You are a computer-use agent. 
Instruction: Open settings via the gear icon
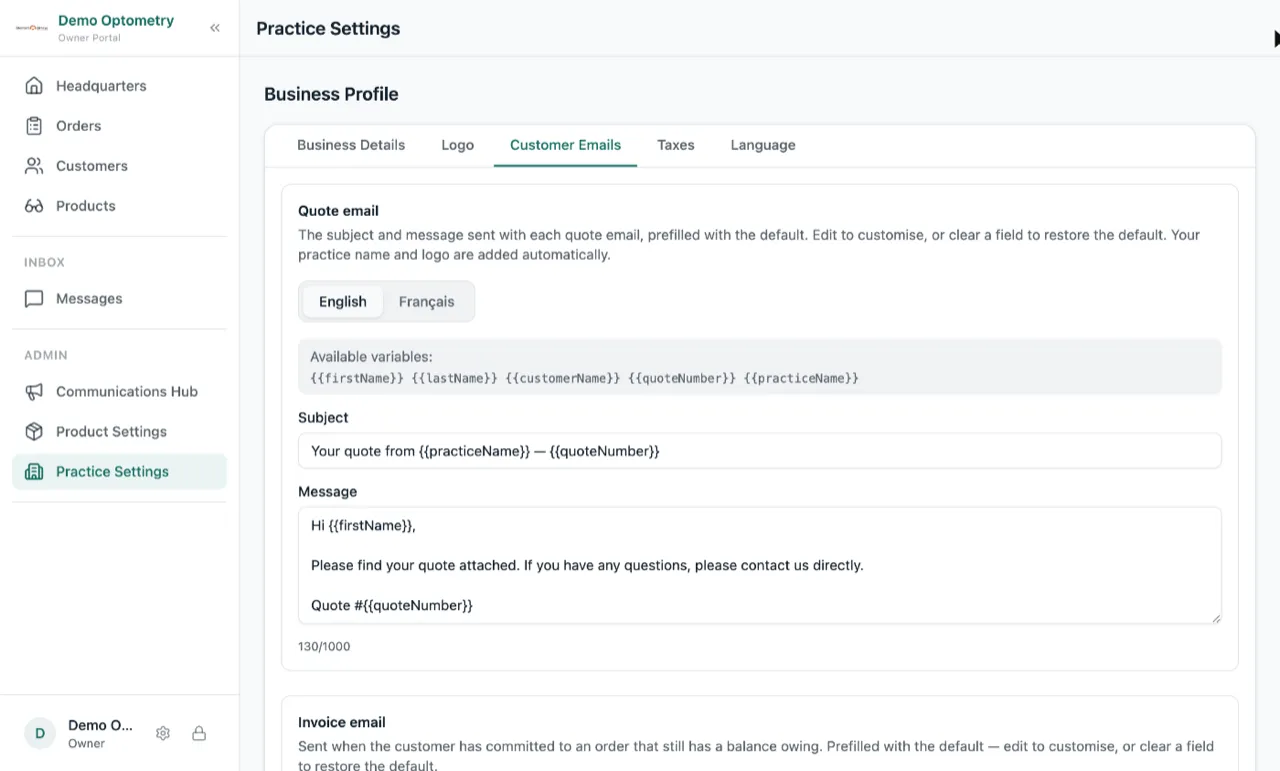tap(163, 733)
